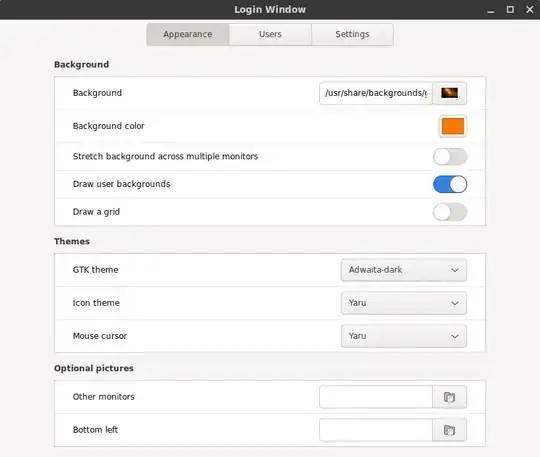Enable stretch background across multiple monitors
540x457 pixels.
(x=450, y=157)
